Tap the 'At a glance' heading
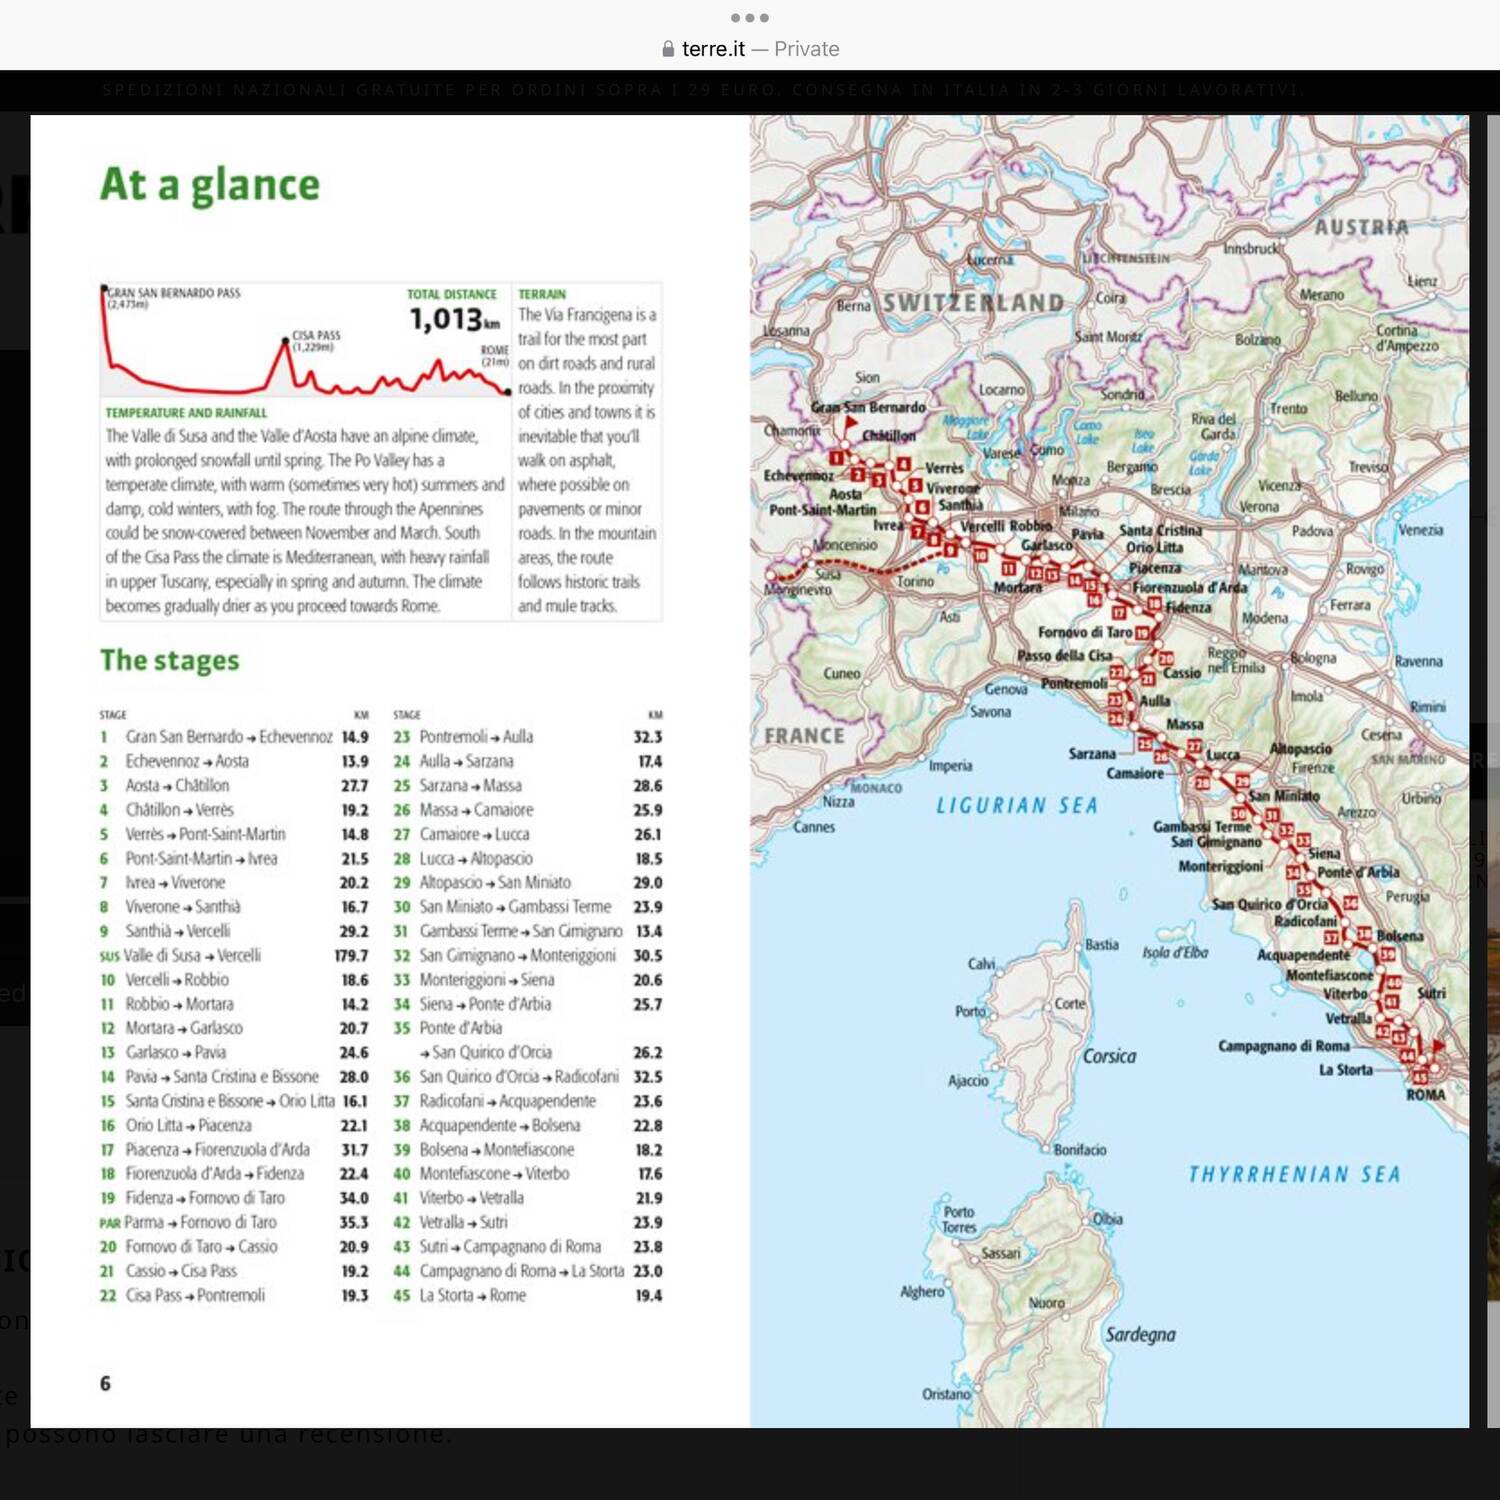Screen dimensions: 1500x1500 [210, 185]
